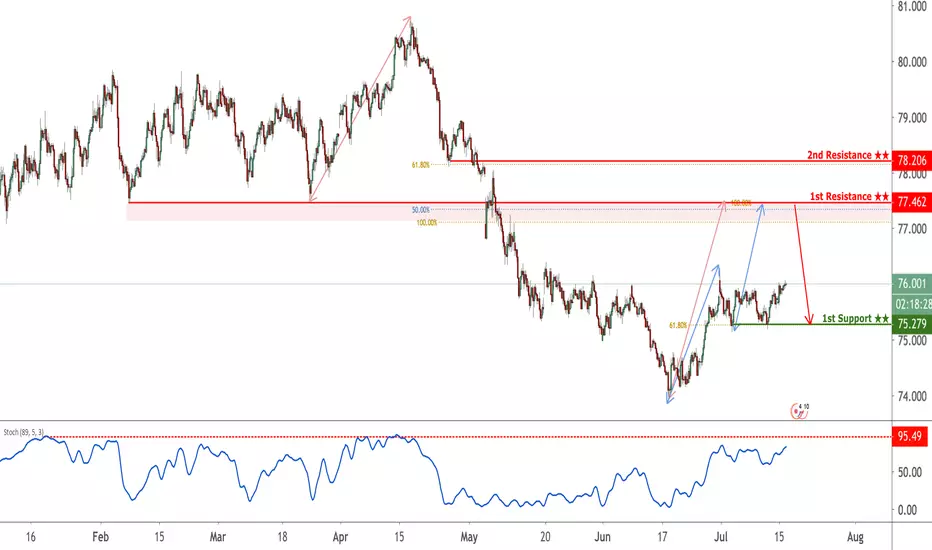Click the economic events marker icon above the Stoch pane
932x550 pixels.
(x=799, y=410)
